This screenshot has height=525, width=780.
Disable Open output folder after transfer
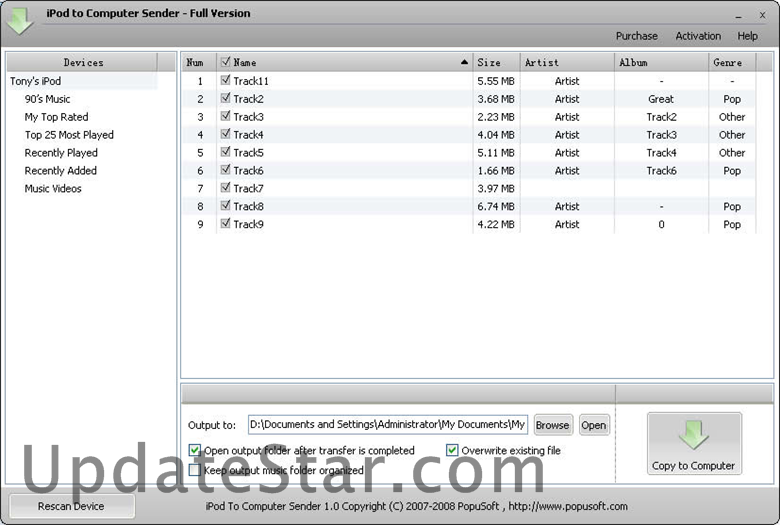(195, 450)
